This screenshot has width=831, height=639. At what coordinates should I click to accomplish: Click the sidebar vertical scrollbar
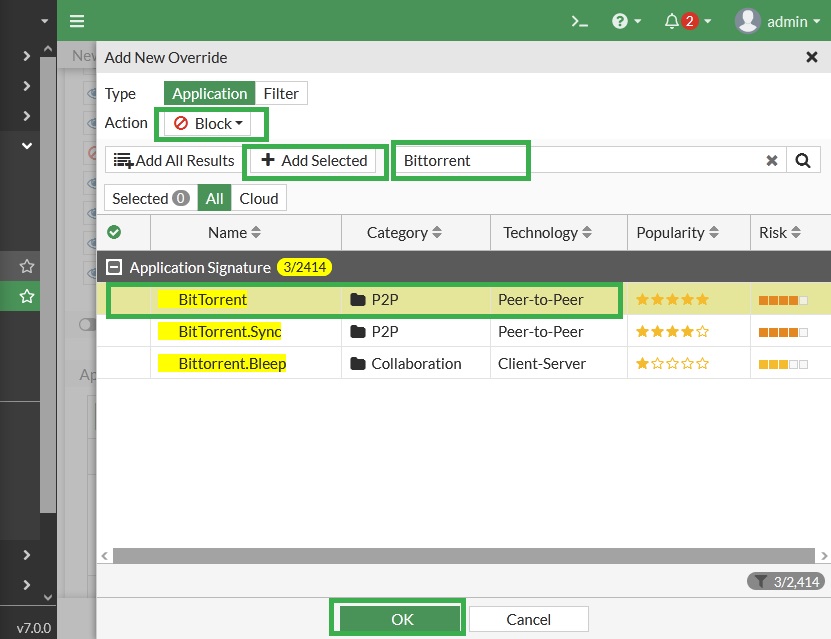click(x=48, y=285)
